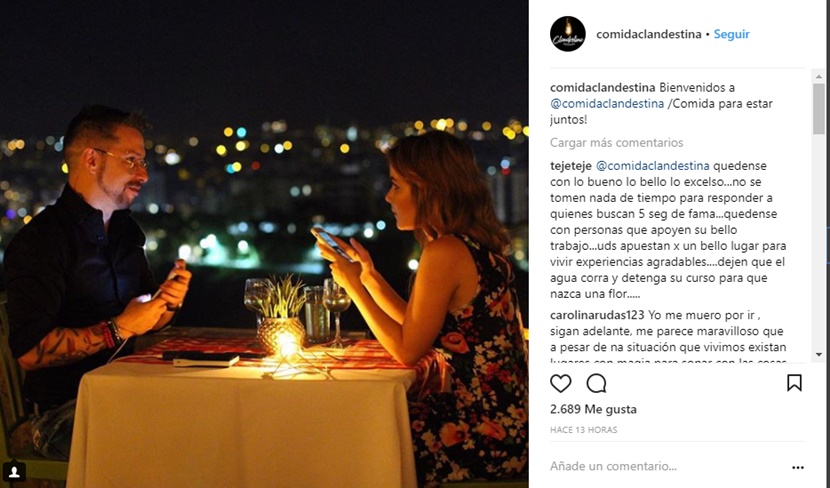
Task: Click the comments scrollbar thumb
Action: click(819, 109)
